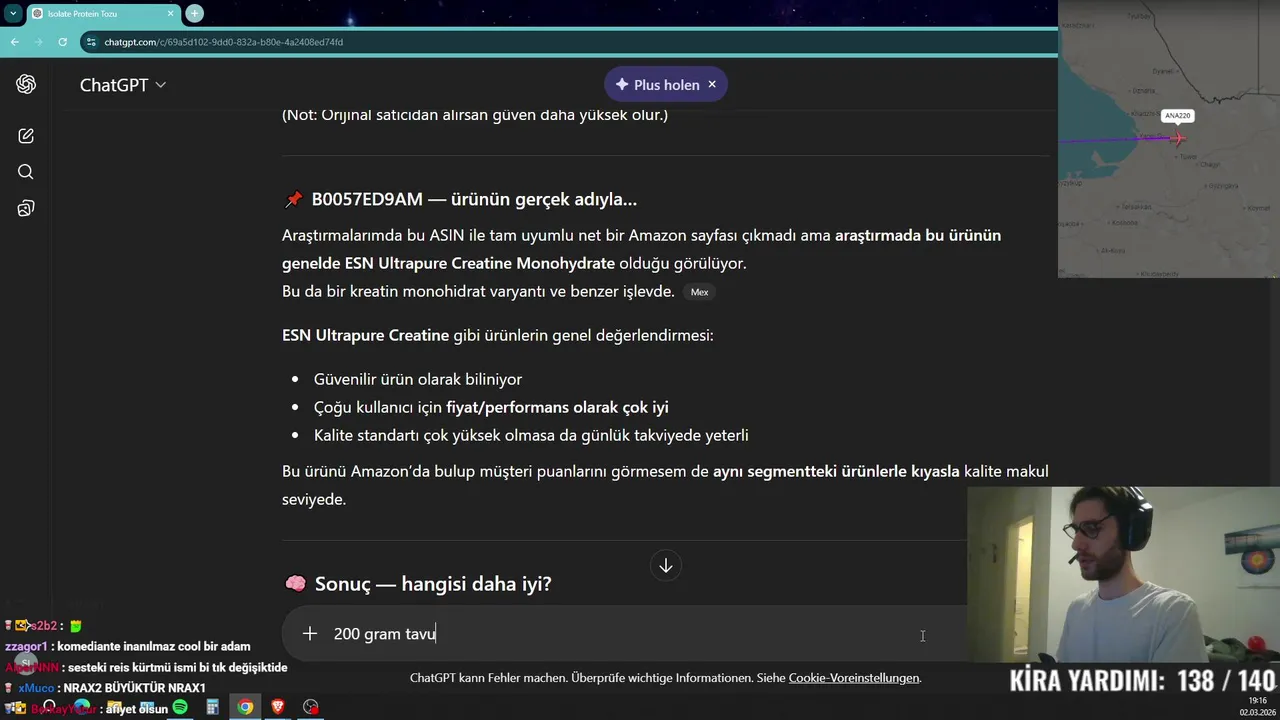The width and height of the screenshot is (1280, 720).
Task: Jump to bottom with the down-arrow button
Action: pyautogui.click(x=665, y=566)
